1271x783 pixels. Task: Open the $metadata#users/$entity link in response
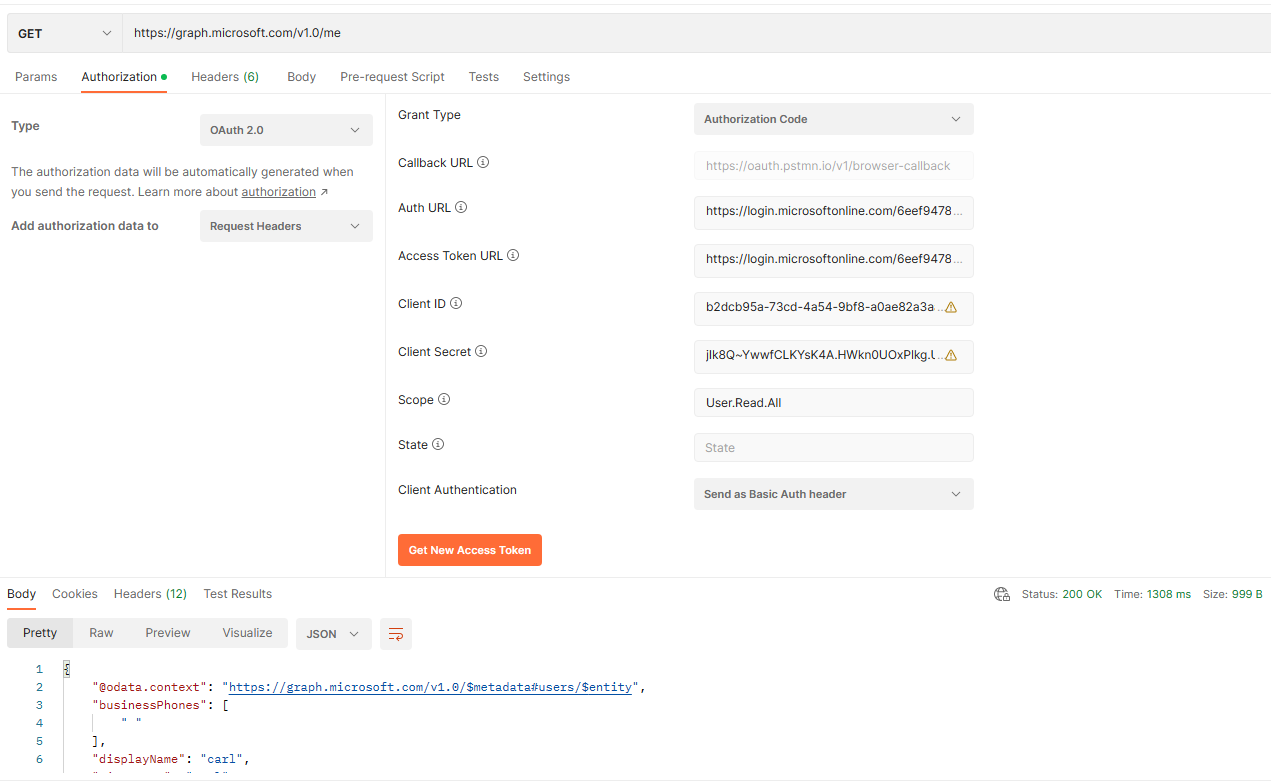pyautogui.click(x=430, y=687)
